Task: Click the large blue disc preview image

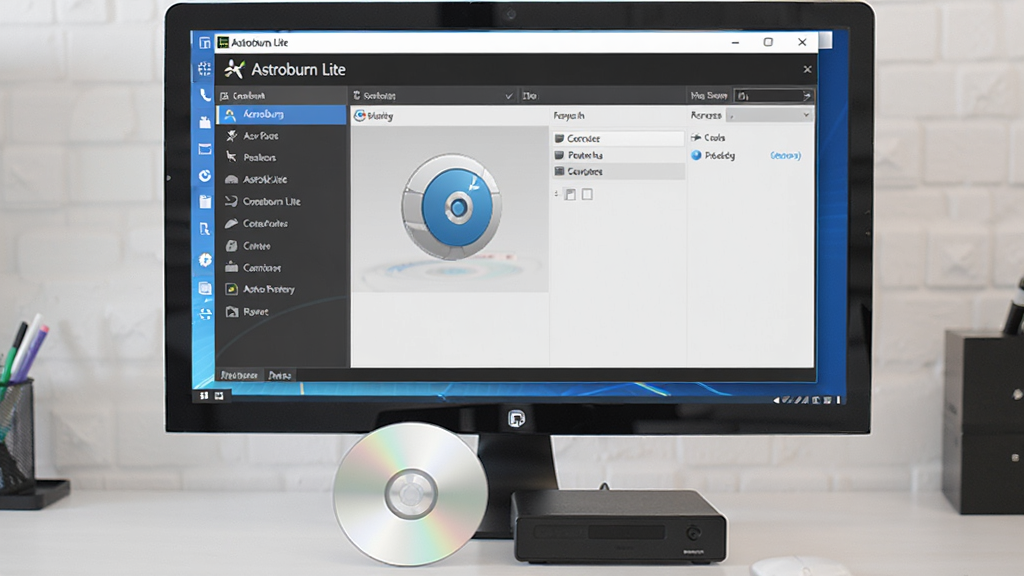Action: click(452, 207)
